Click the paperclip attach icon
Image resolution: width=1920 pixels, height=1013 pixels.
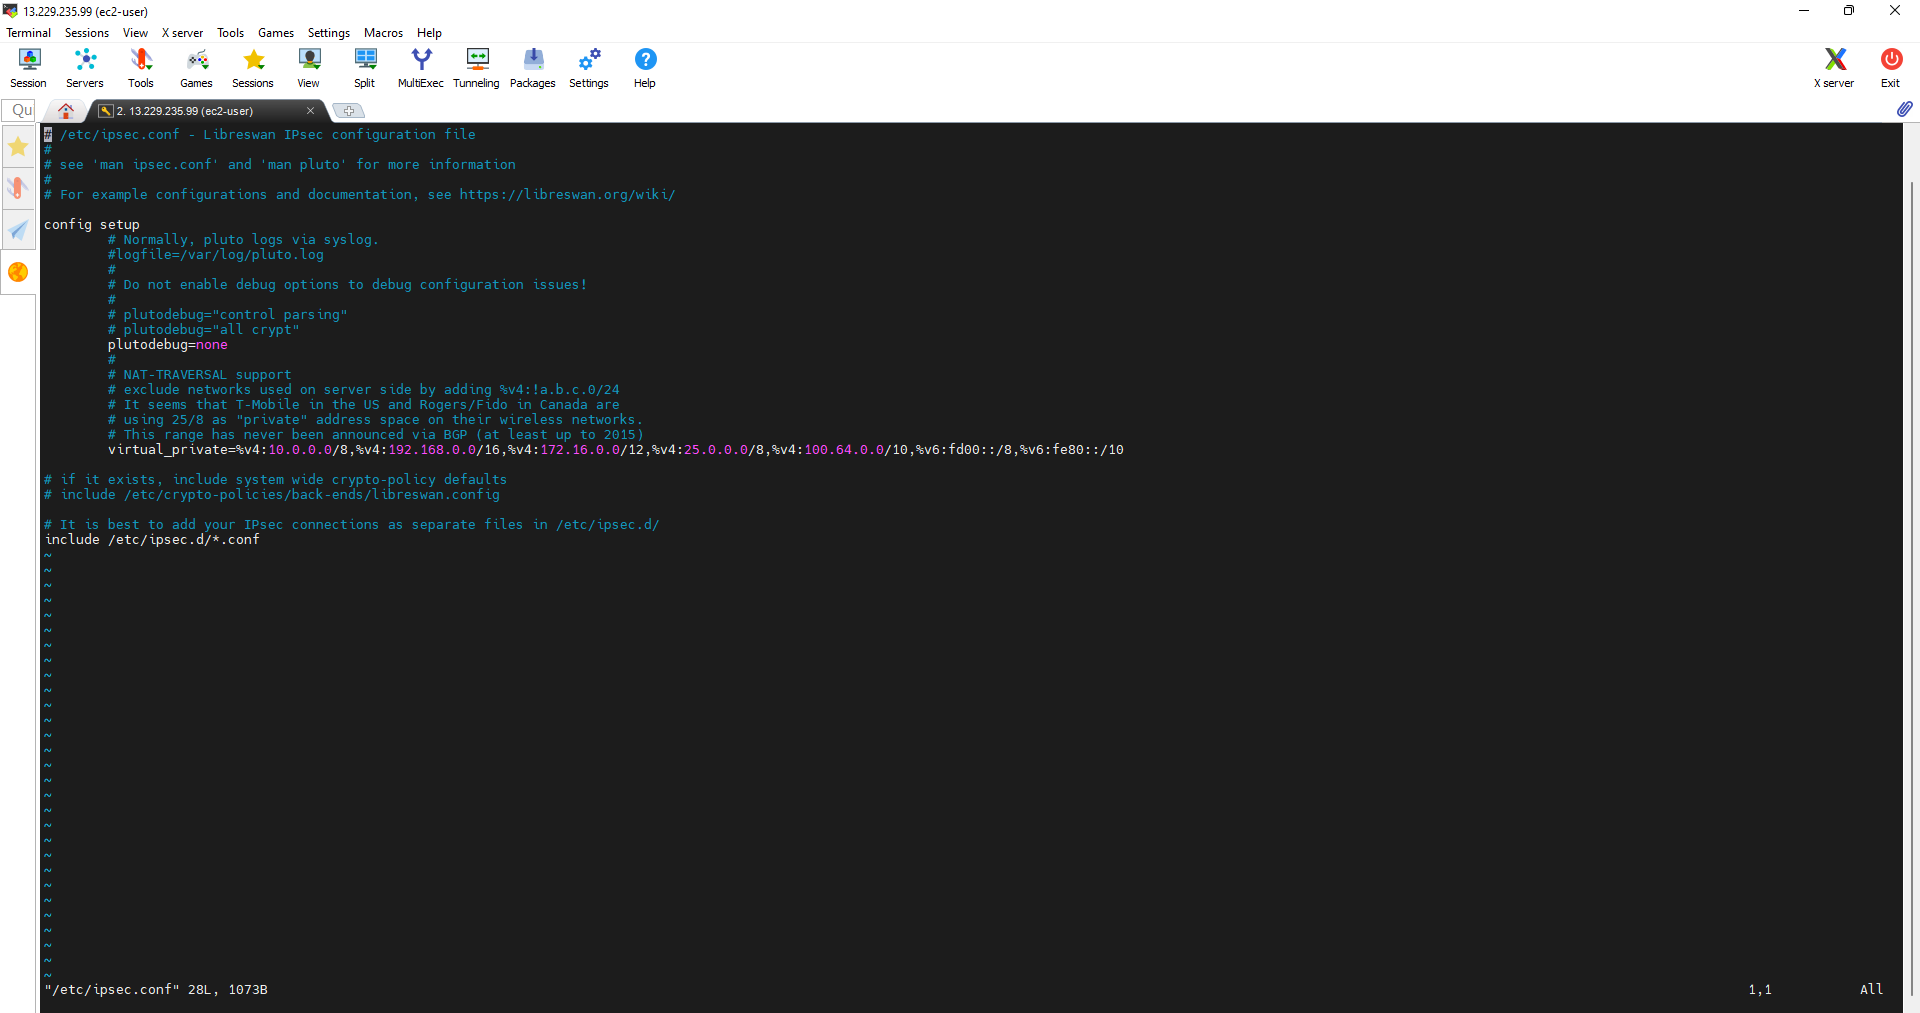pos(1904,109)
